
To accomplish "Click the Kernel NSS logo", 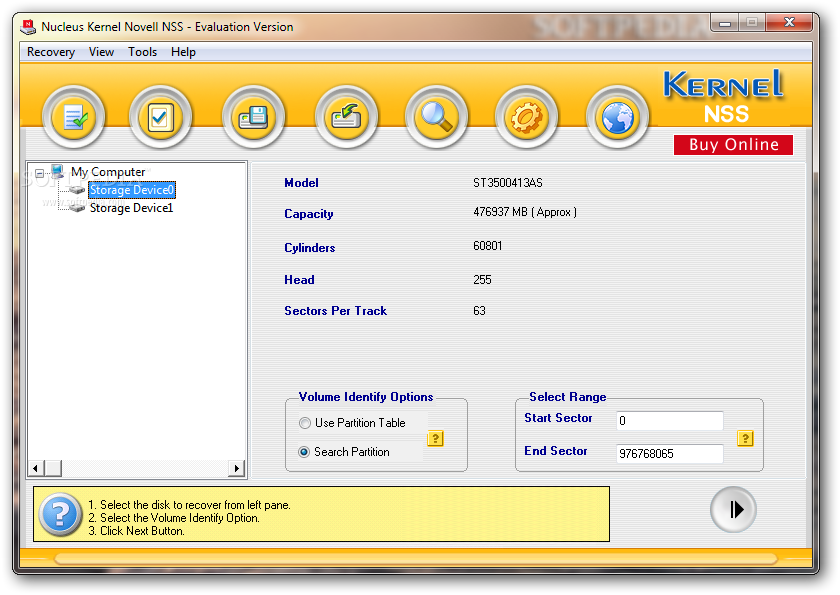I will click(724, 97).
